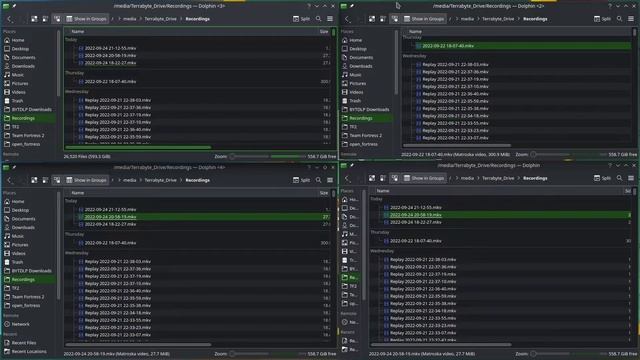The image size is (640, 360).
Task: Click Recordings breadcrumb in Dolphin <4>
Action: 198,180
